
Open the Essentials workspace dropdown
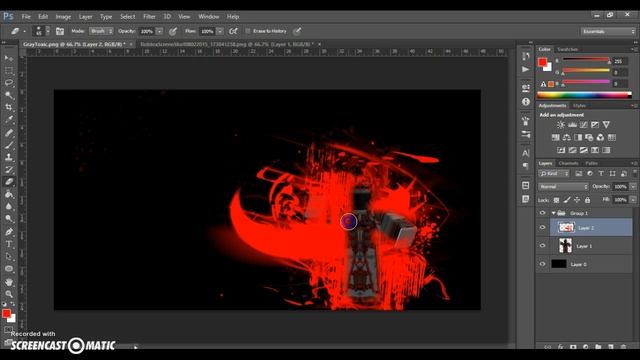(607, 31)
